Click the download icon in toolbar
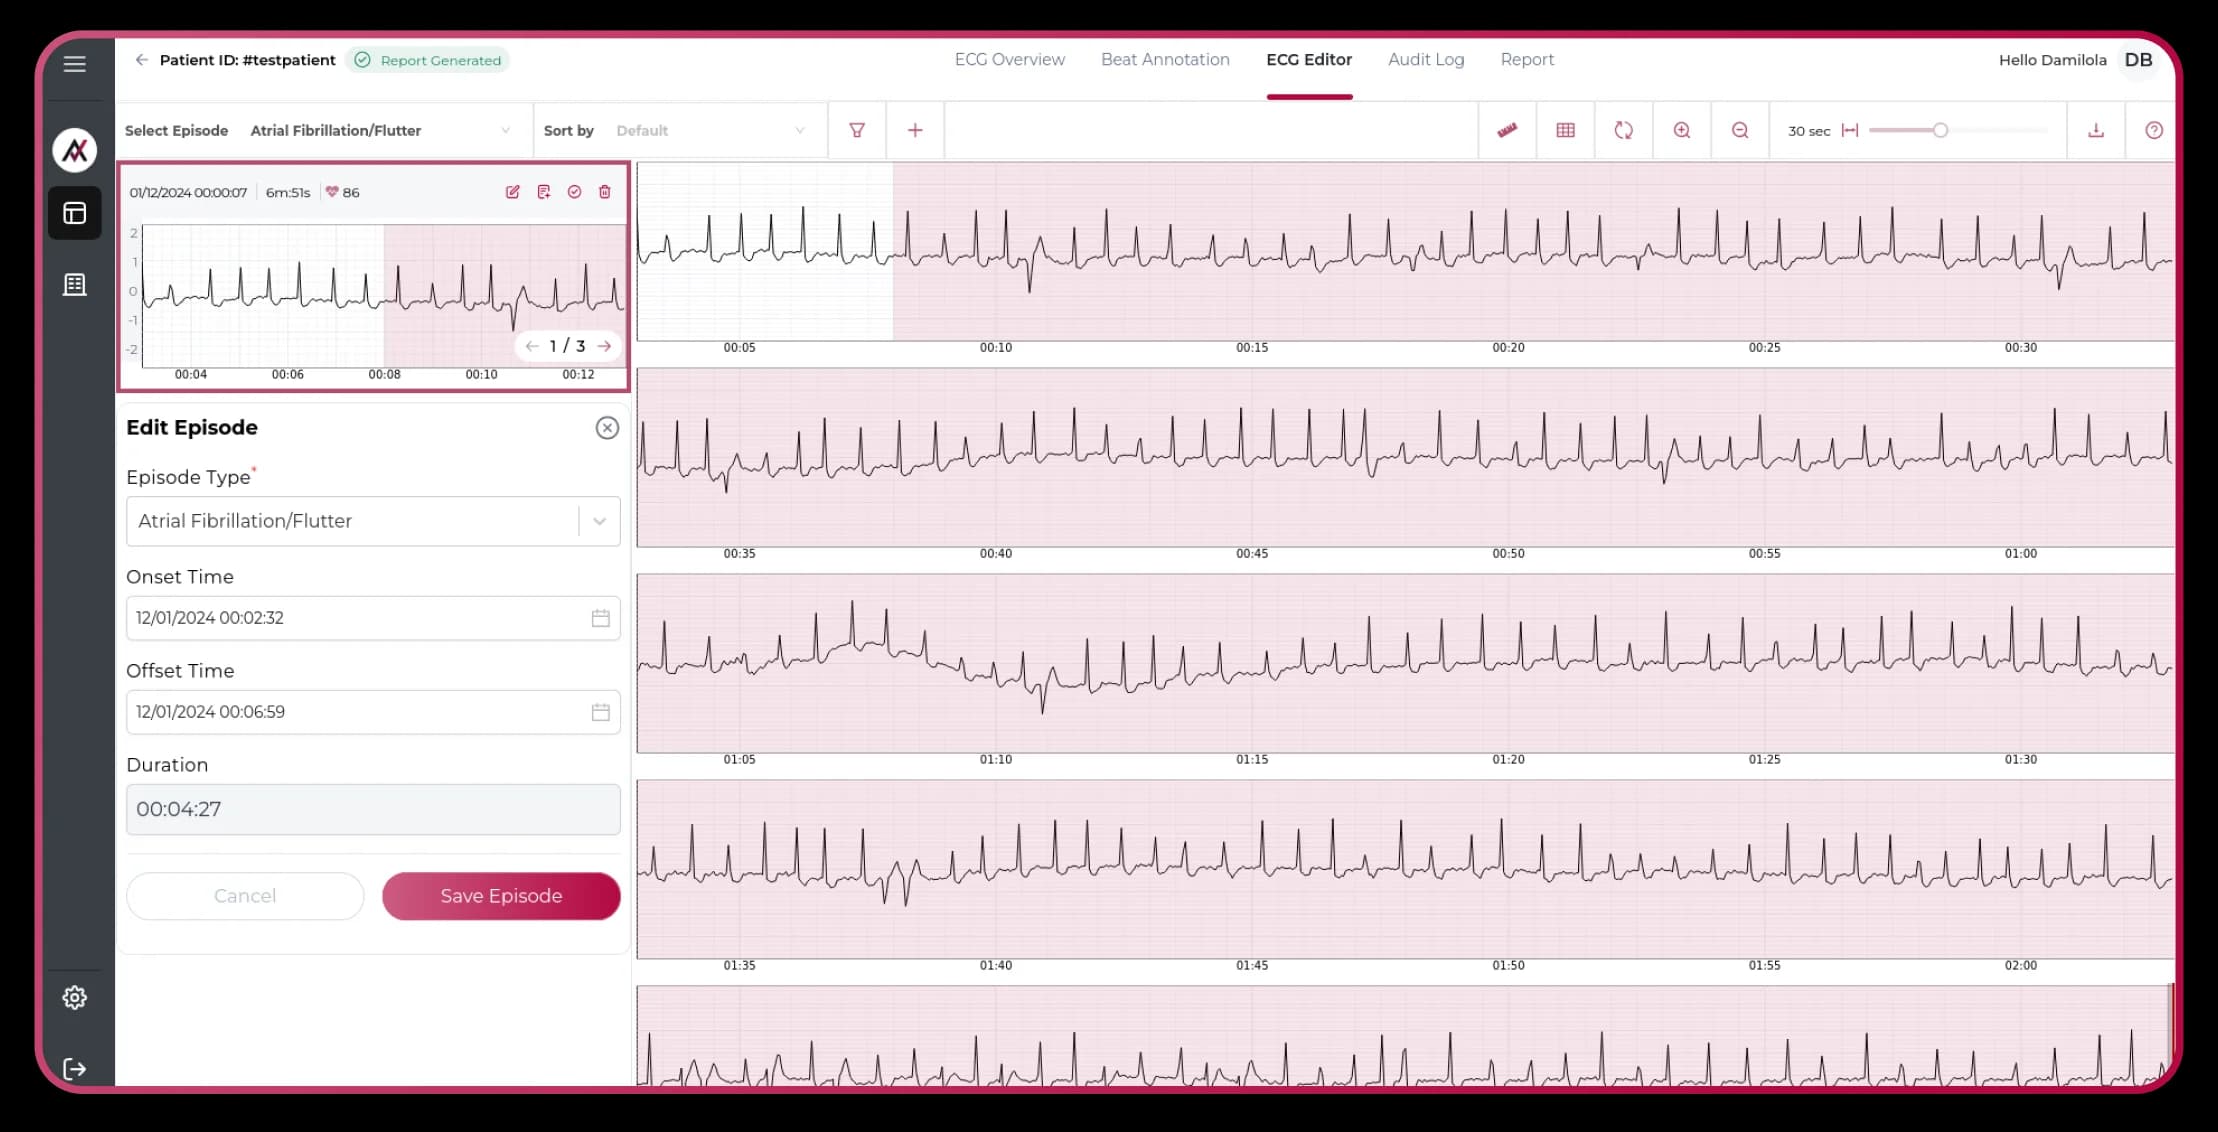The width and height of the screenshot is (2218, 1132). 2096,130
